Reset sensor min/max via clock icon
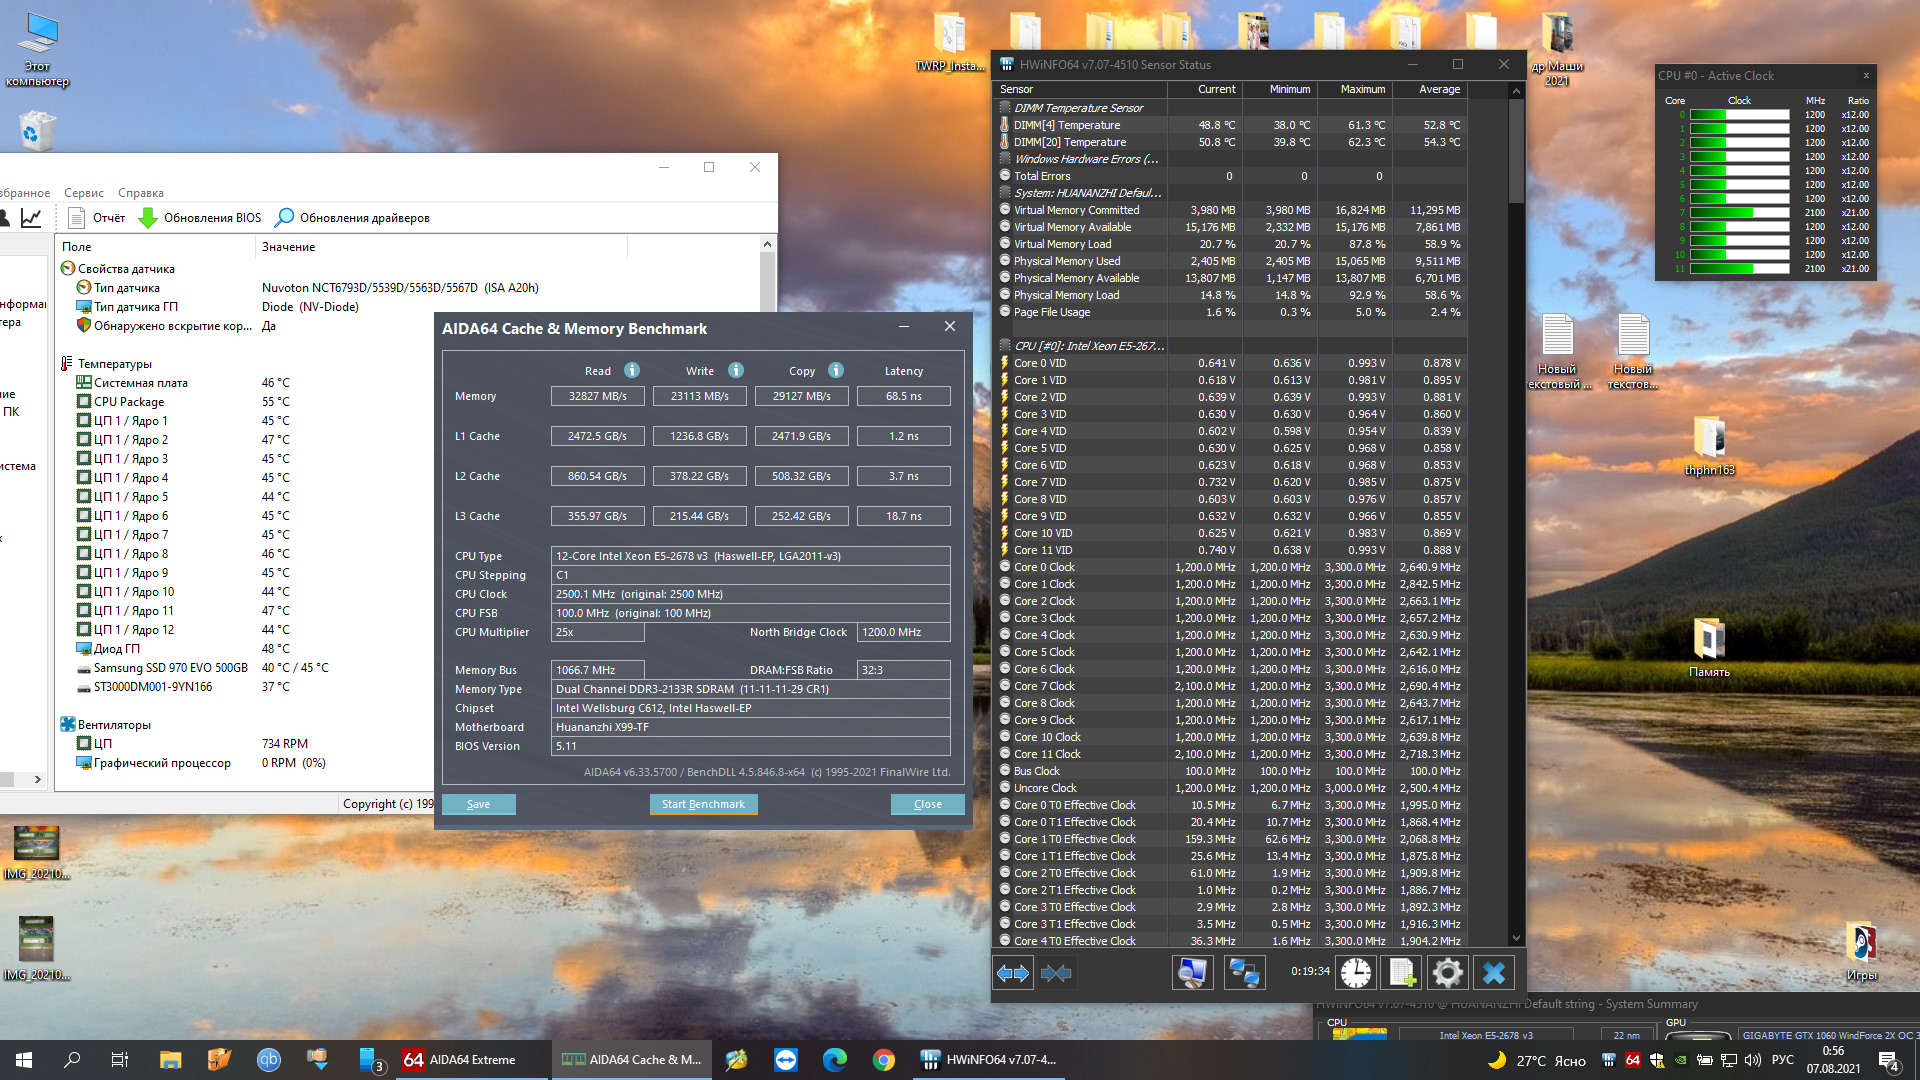 pyautogui.click(x=1356, y=972)
